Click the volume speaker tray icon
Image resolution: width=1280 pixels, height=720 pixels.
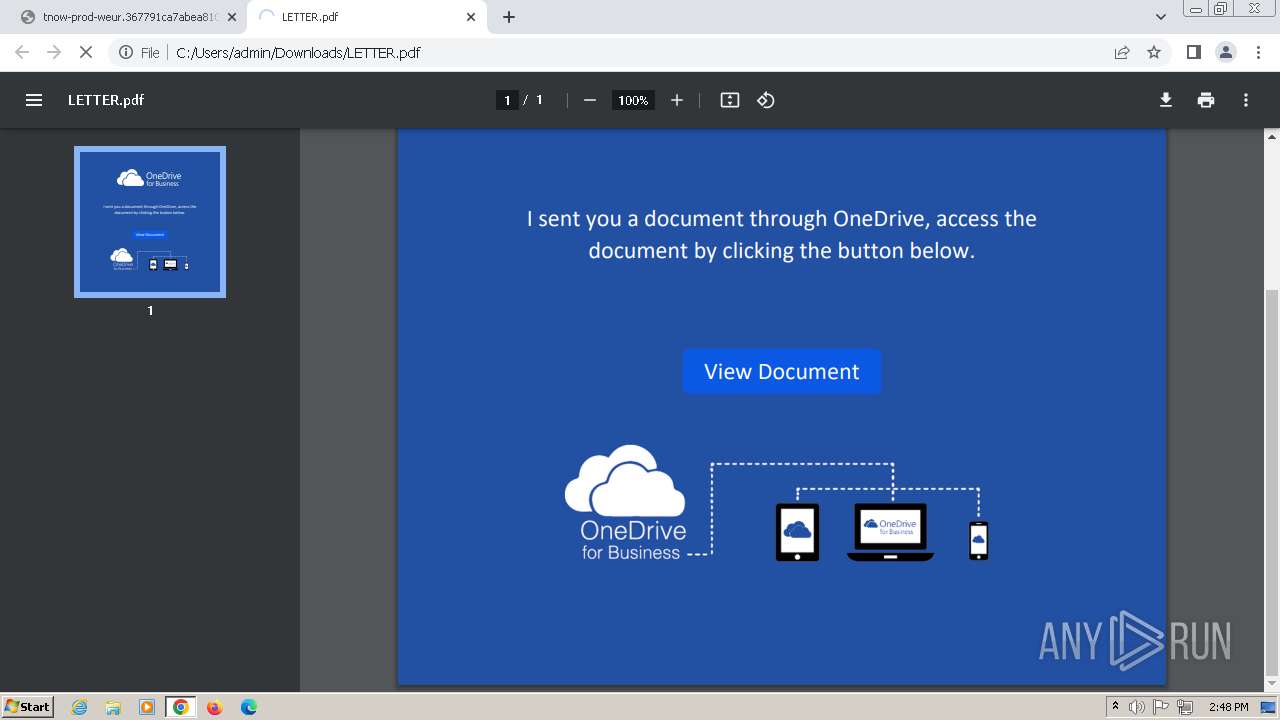click(1137, 707)
